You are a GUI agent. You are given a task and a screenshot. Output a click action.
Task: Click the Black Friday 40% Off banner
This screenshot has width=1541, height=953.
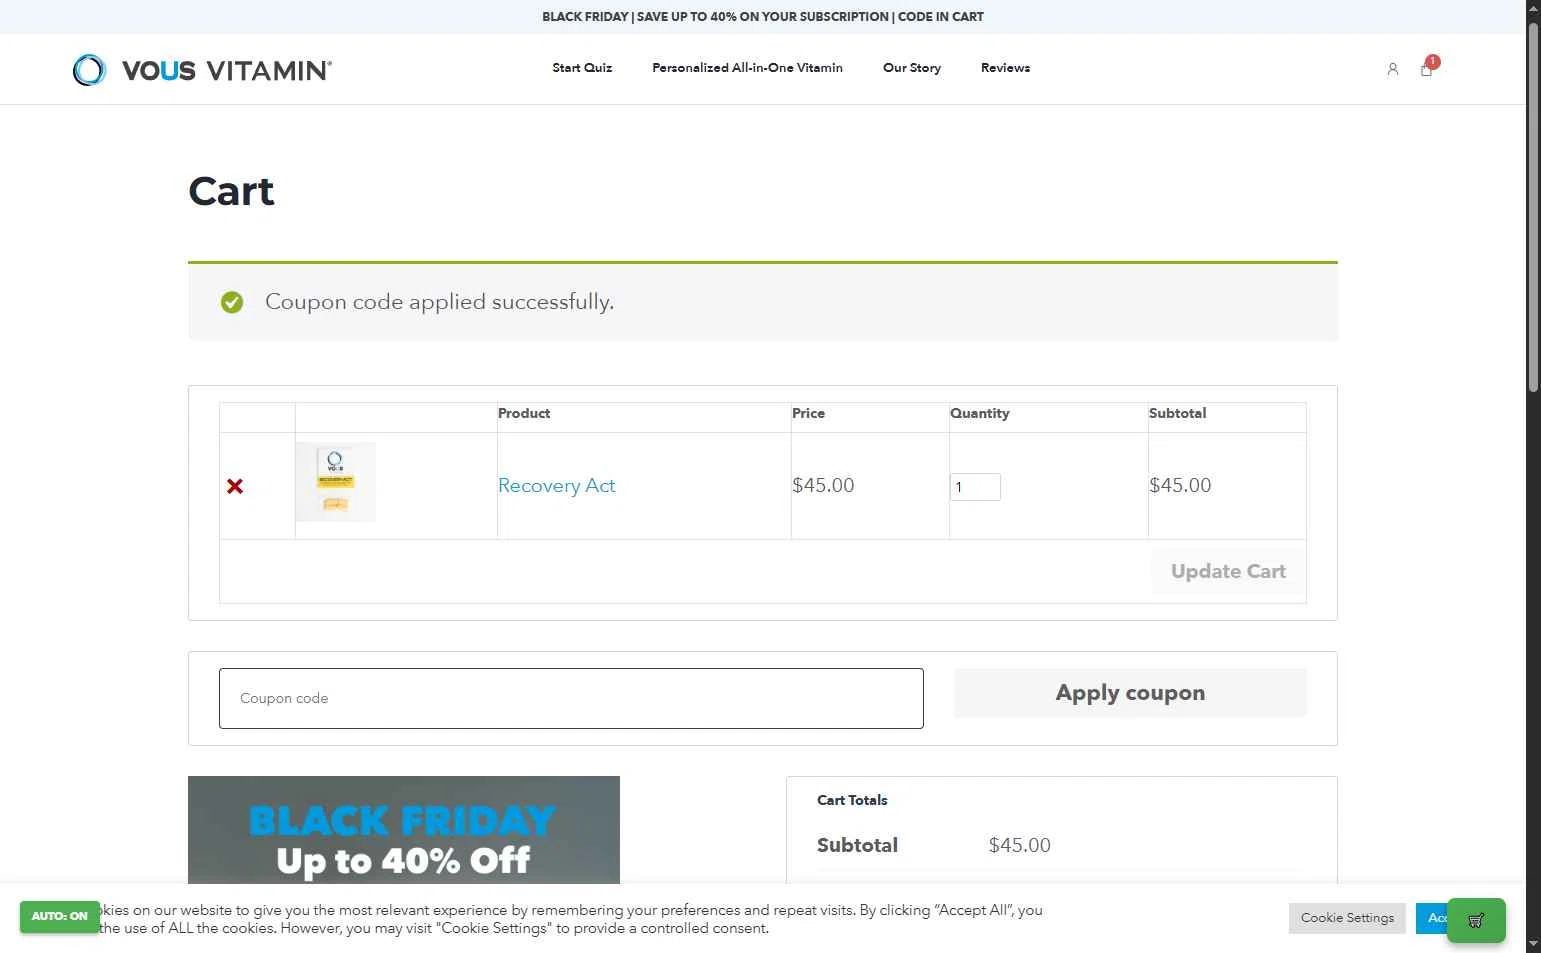tap(404, 830)
